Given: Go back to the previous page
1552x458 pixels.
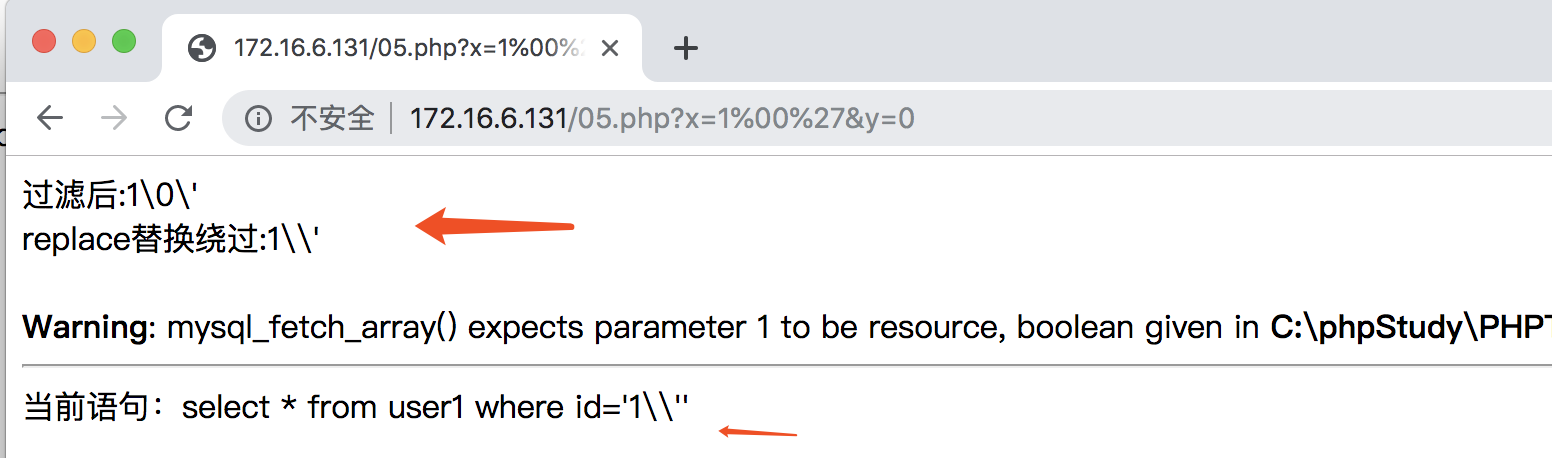Looking at the screenshot, I should point(49,119).
